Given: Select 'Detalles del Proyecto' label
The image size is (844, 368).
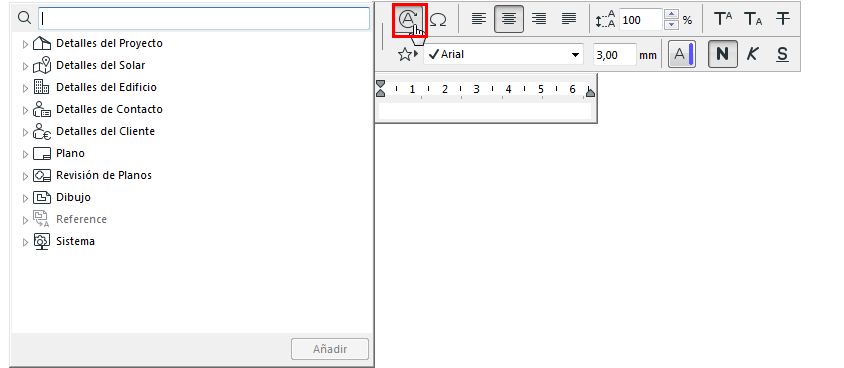Looking at the screenshot, I should point(109,43).
